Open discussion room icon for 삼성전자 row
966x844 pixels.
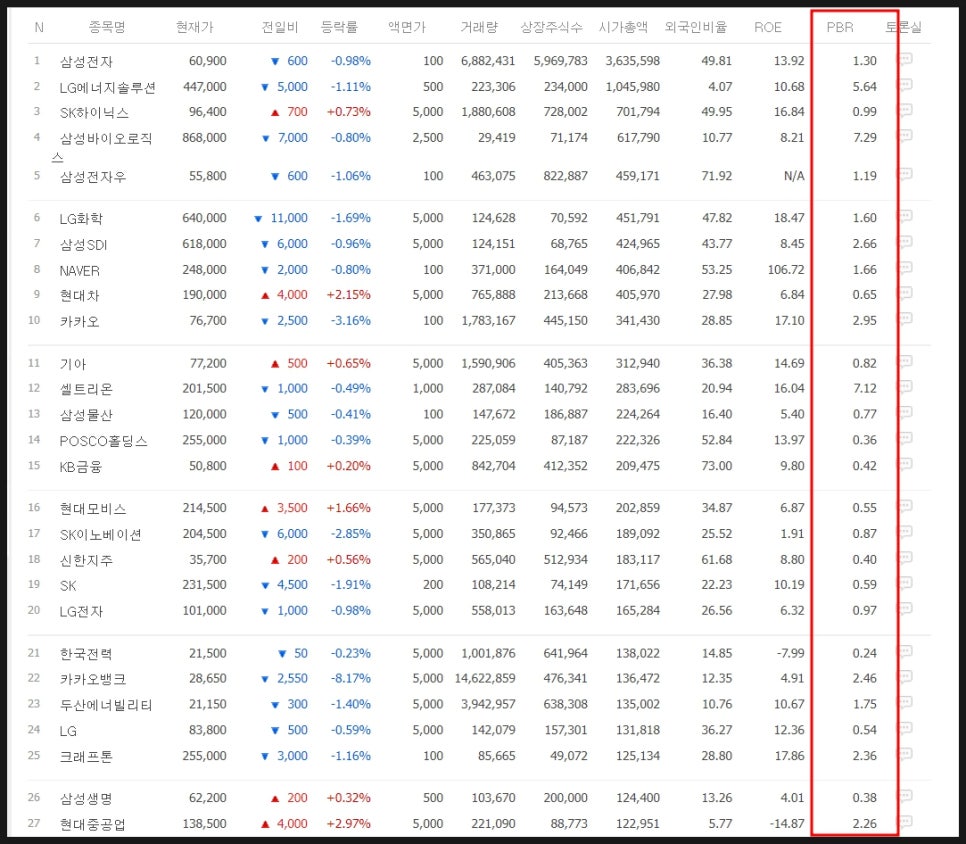pyautogui.click(x=905, y=60)
